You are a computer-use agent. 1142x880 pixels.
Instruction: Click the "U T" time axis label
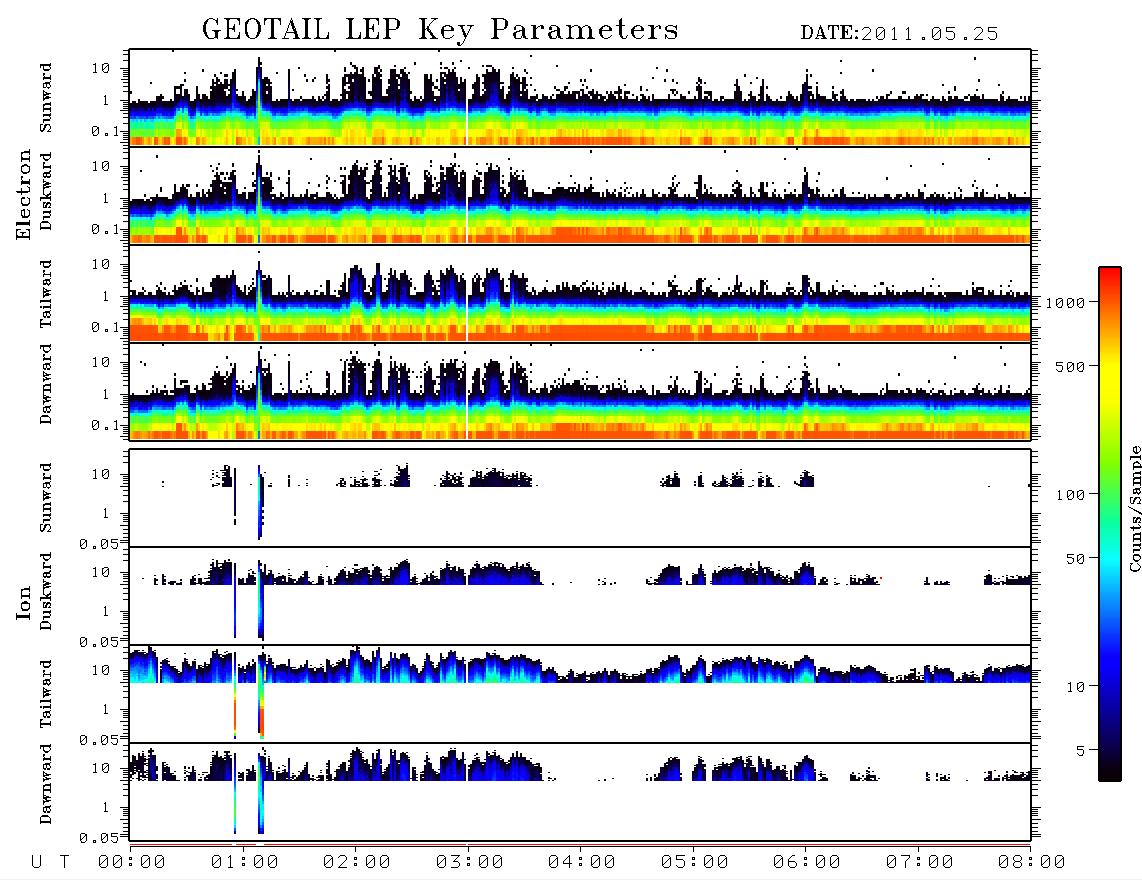click(50, 862)
